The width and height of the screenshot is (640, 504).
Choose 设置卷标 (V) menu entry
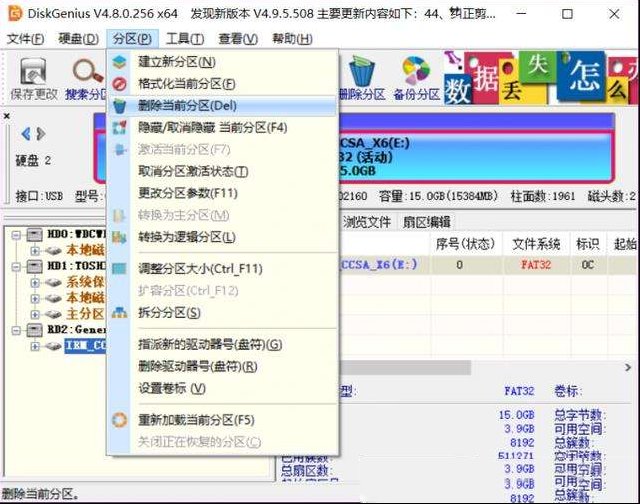tap(223, 389)
